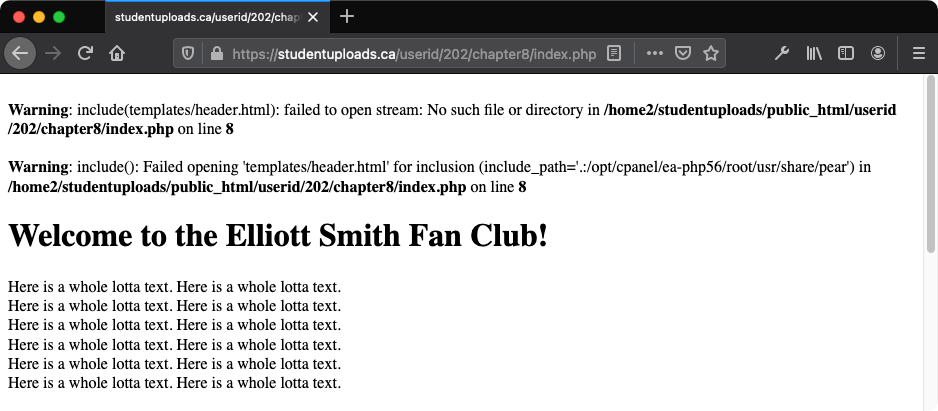Viewport: 938px width, 411px height.
Task: Go back to the previous page
Action: point(20,53)
